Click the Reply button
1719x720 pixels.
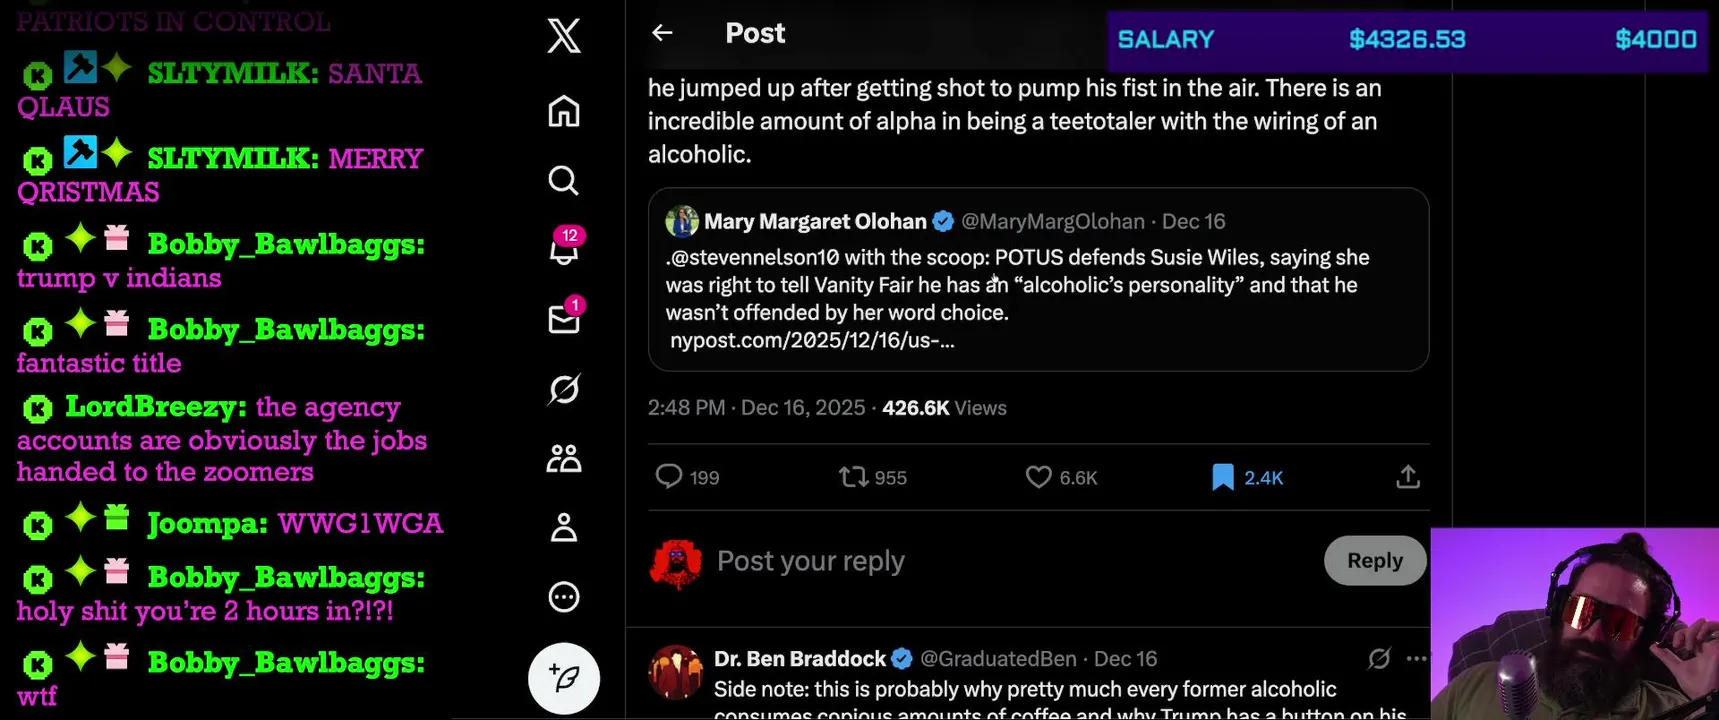1374,561
